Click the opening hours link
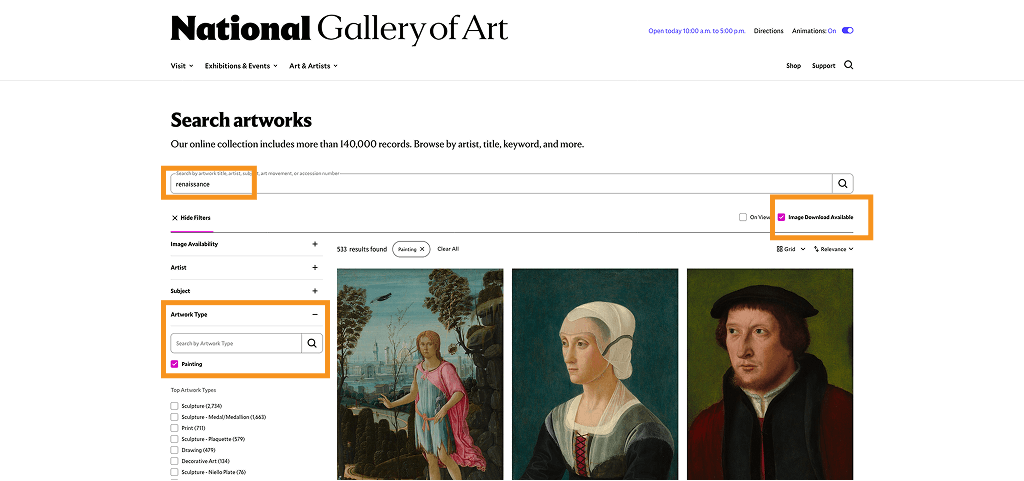 tap(697, 31)
